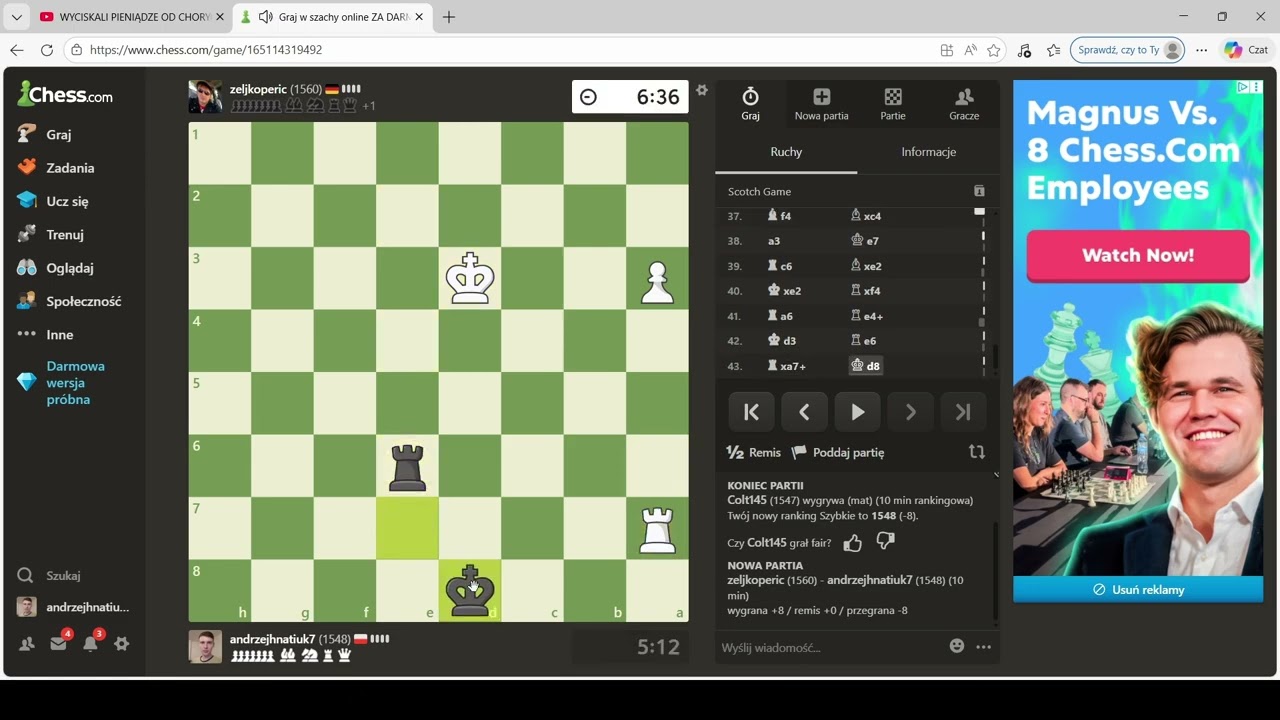
Task: Select the white king on the board
Action: pos(470,278)
